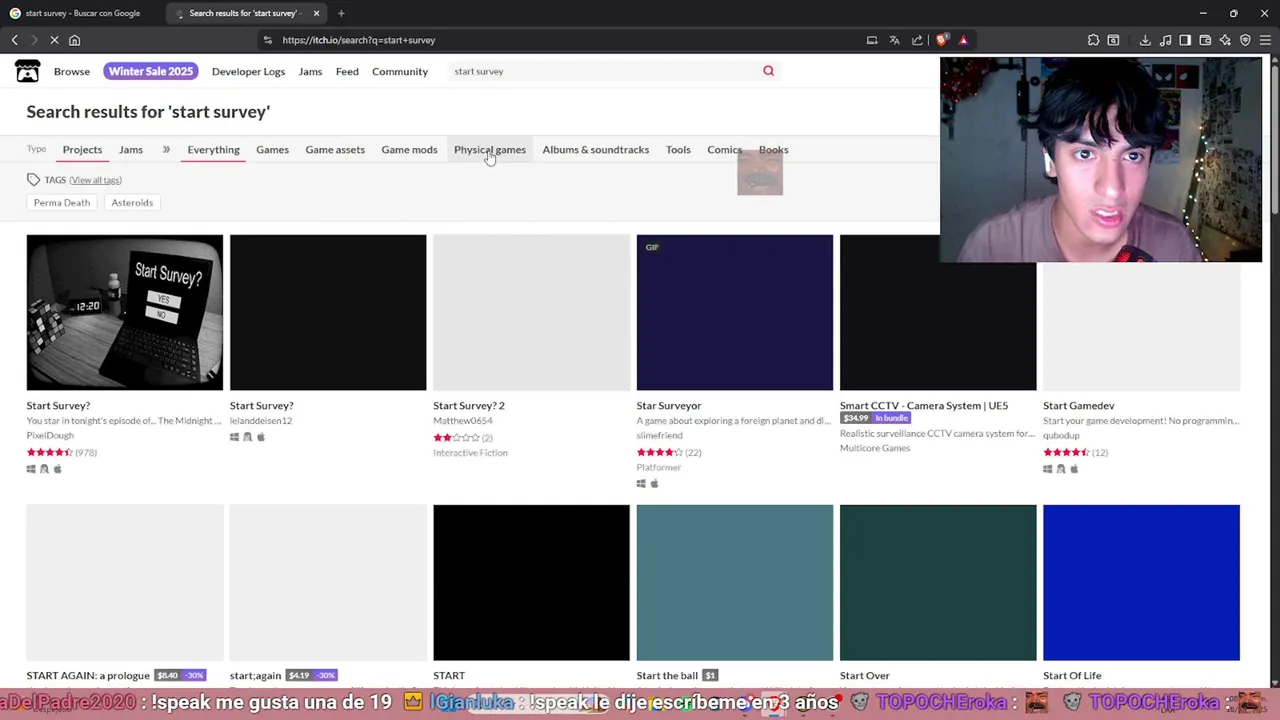Viewport: 1280px width, 720px height.
Task: Open the 'Start the ball' title
Action: point(667,675)
